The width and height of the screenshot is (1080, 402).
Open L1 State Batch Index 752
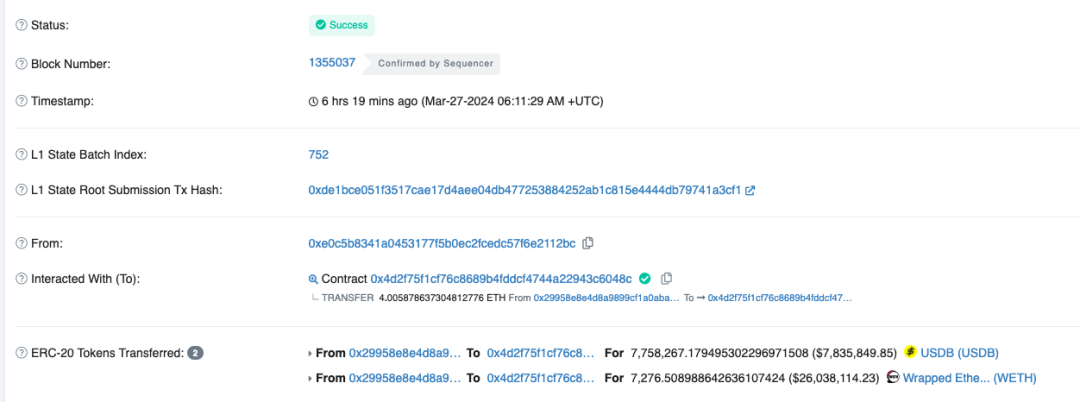coord(318,155)
